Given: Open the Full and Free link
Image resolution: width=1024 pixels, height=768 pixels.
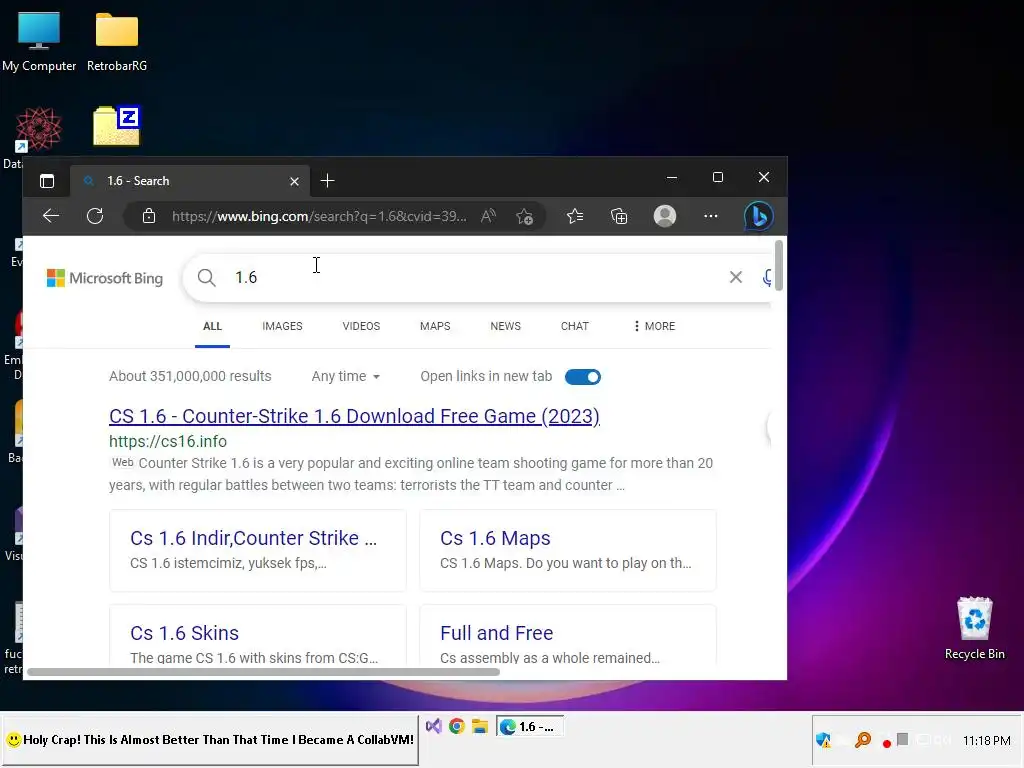Looking at the screenshot, I should [x=496, y=633].
